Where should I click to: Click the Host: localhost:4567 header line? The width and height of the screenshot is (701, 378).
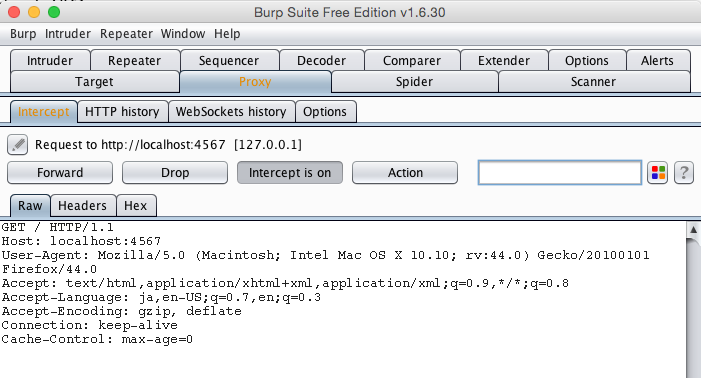click(81, 241)
